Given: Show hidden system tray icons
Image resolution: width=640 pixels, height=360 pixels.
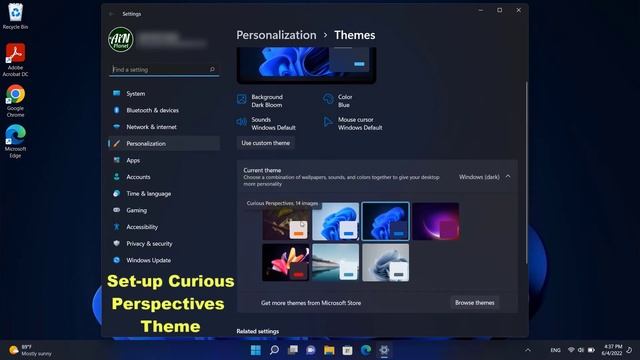Looking at the screenshot, I should 528,350.
